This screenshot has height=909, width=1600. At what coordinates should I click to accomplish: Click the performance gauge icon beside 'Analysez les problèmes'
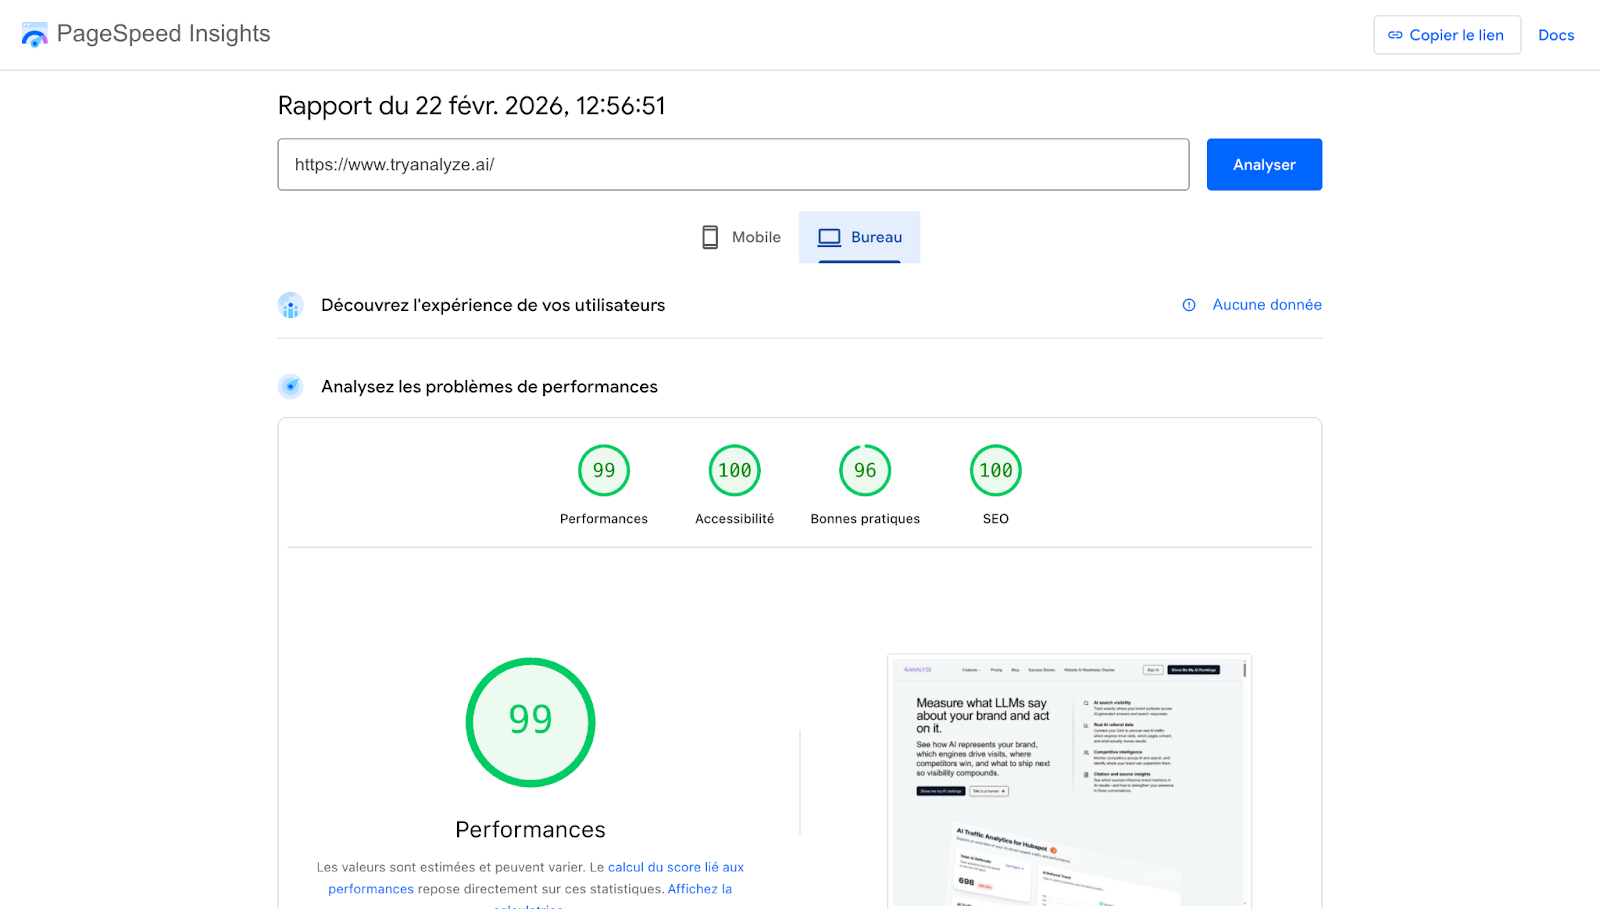[290, 386]
